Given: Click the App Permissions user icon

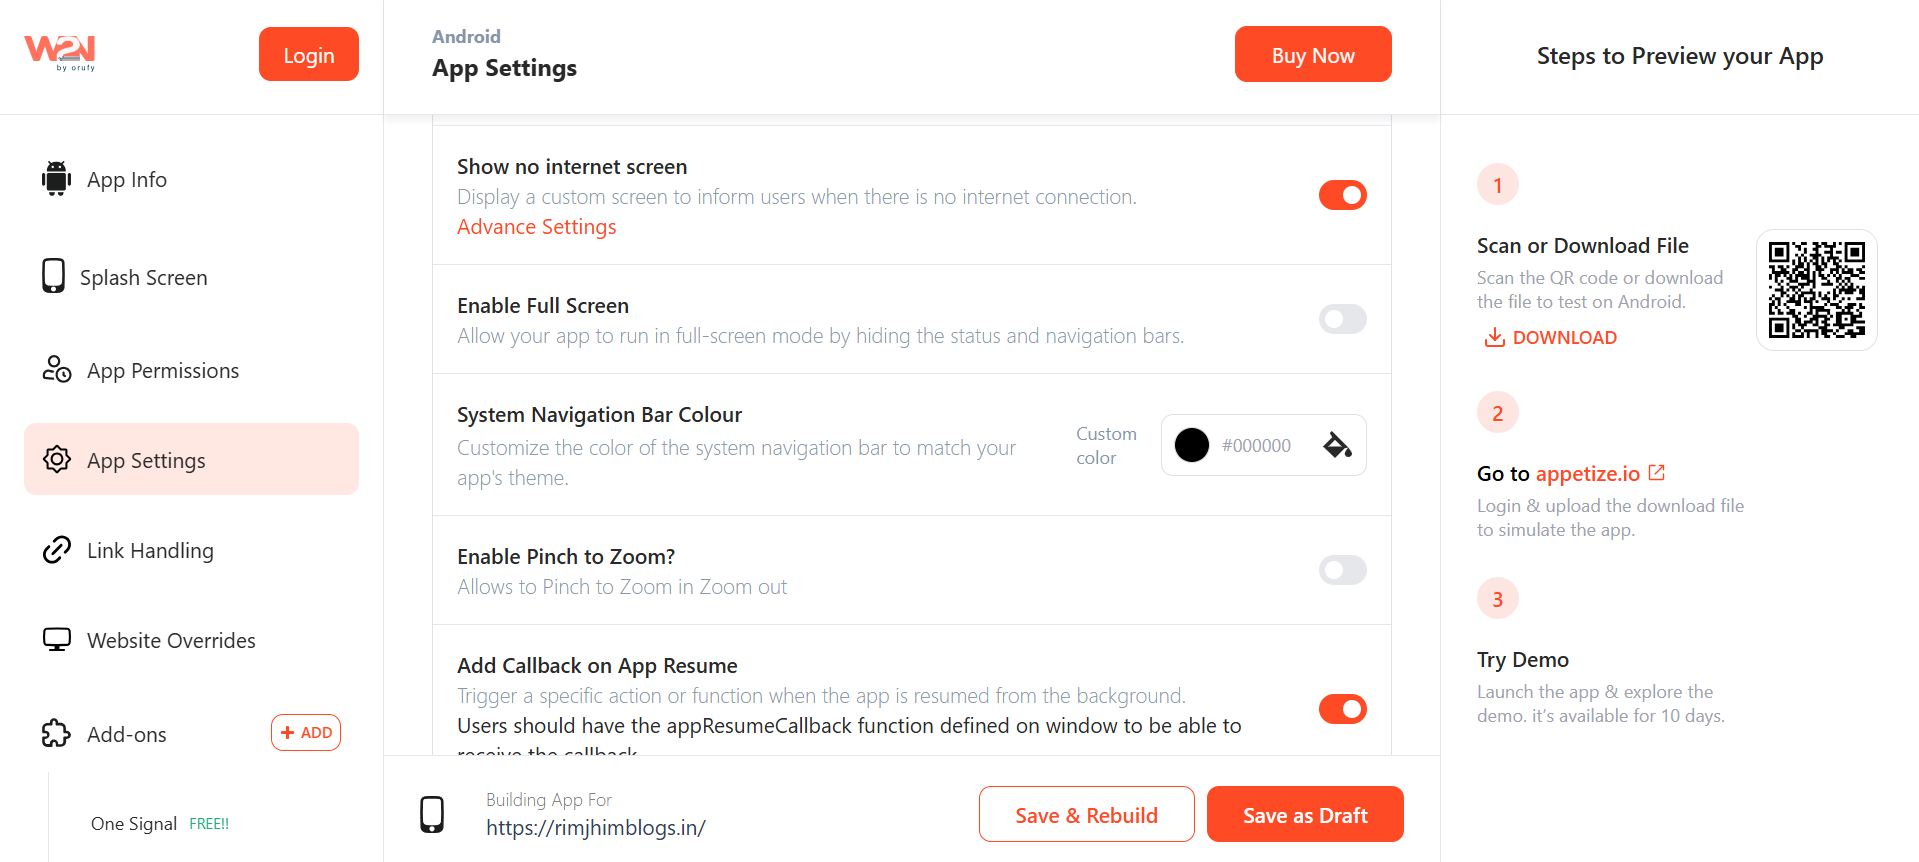Looking at the screenshot, I should 57,369.
